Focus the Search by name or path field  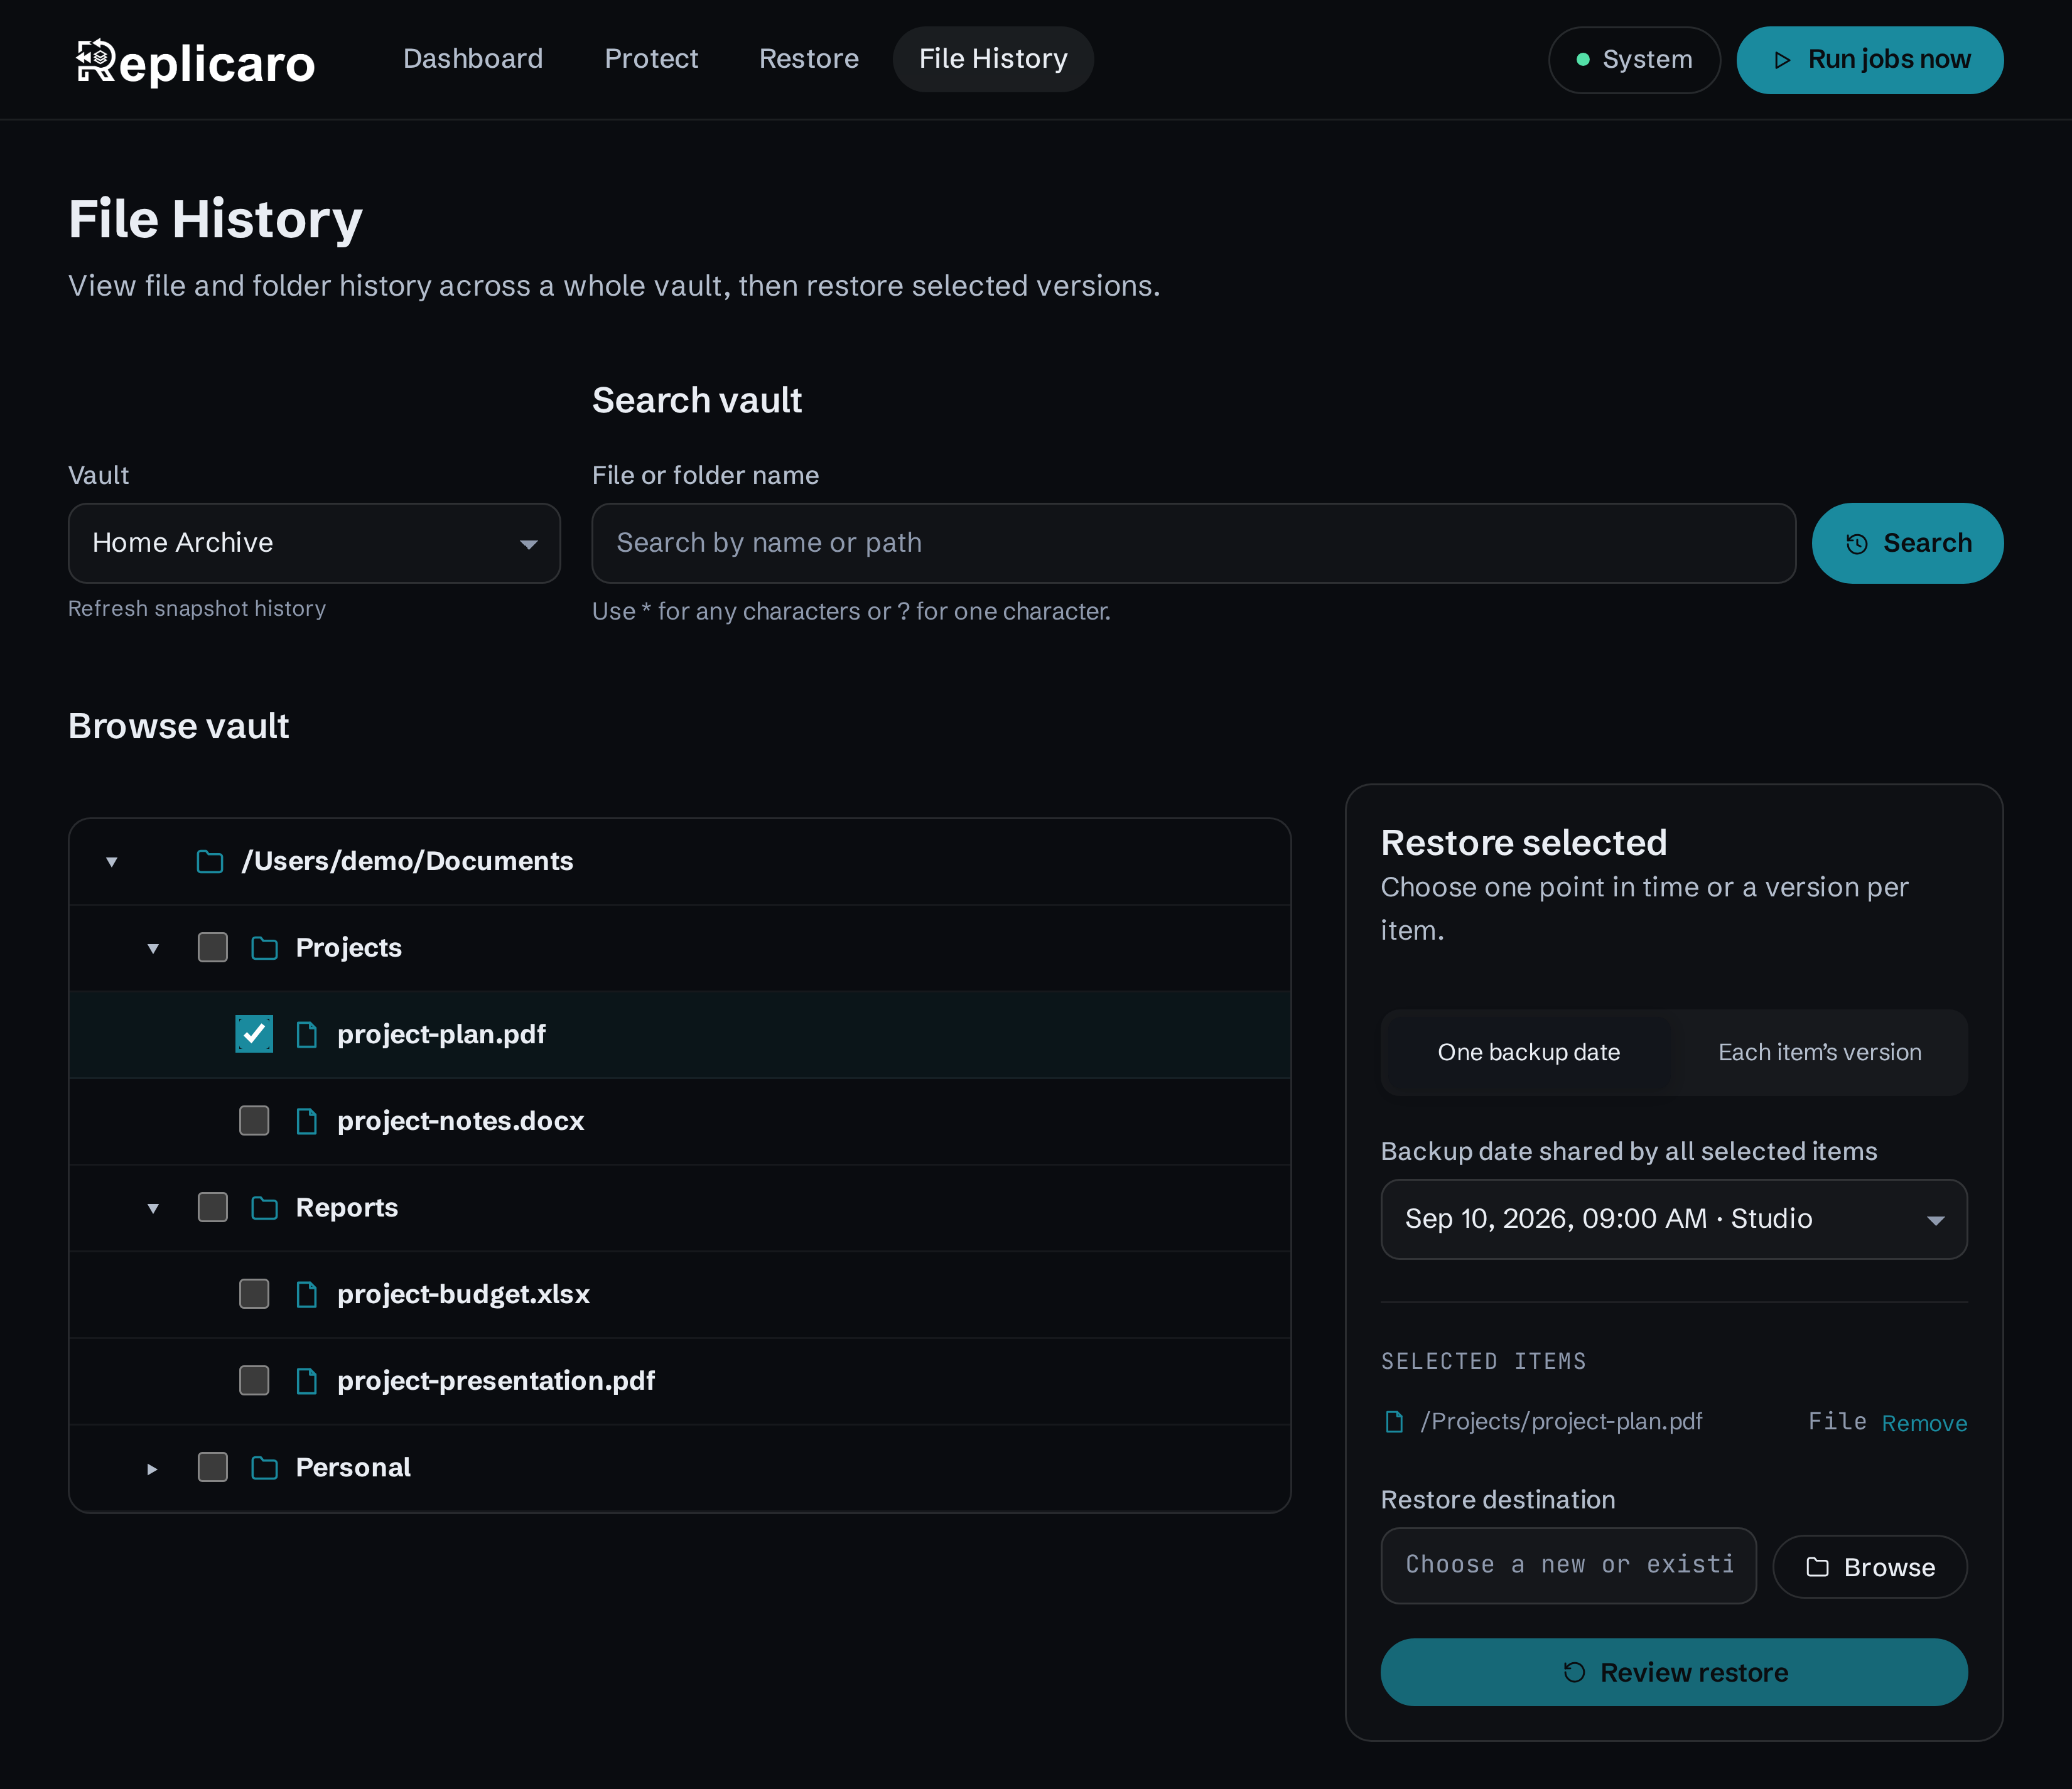(x=1194, y=544)
